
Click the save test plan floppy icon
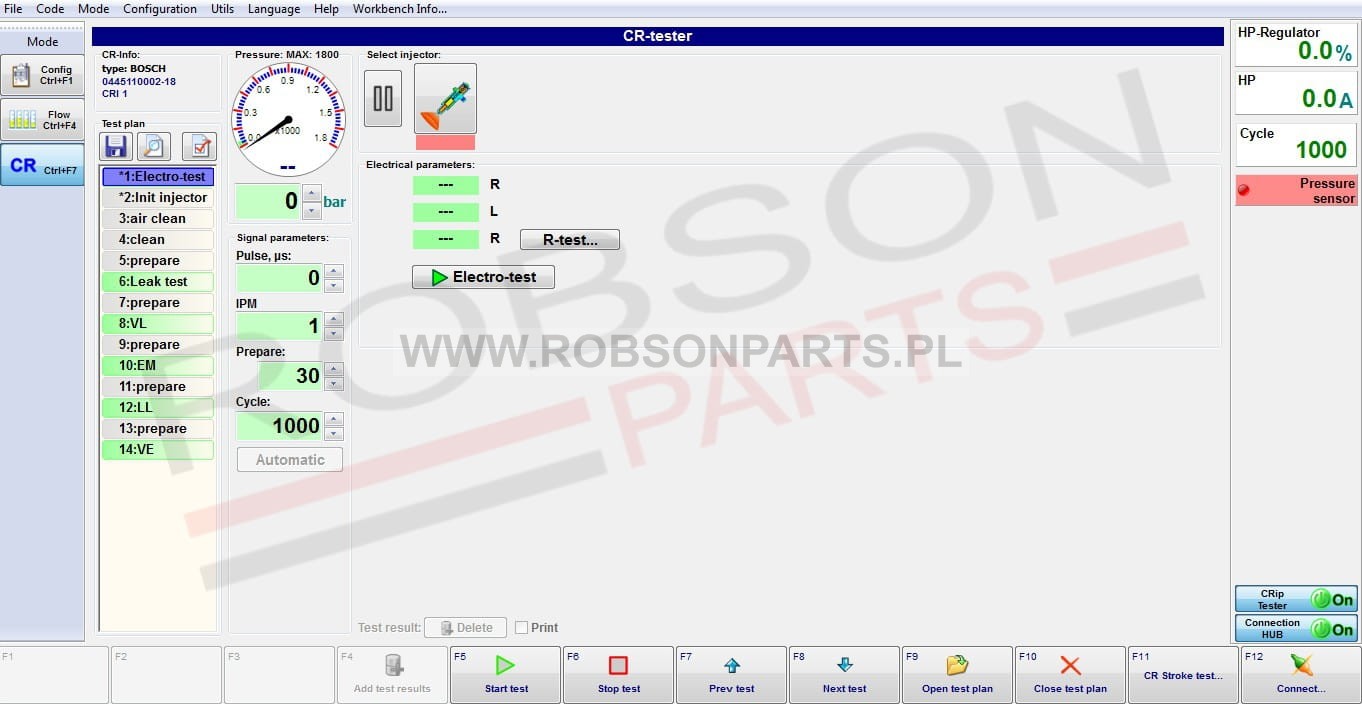pyautogui.click(x=115, y=147)
